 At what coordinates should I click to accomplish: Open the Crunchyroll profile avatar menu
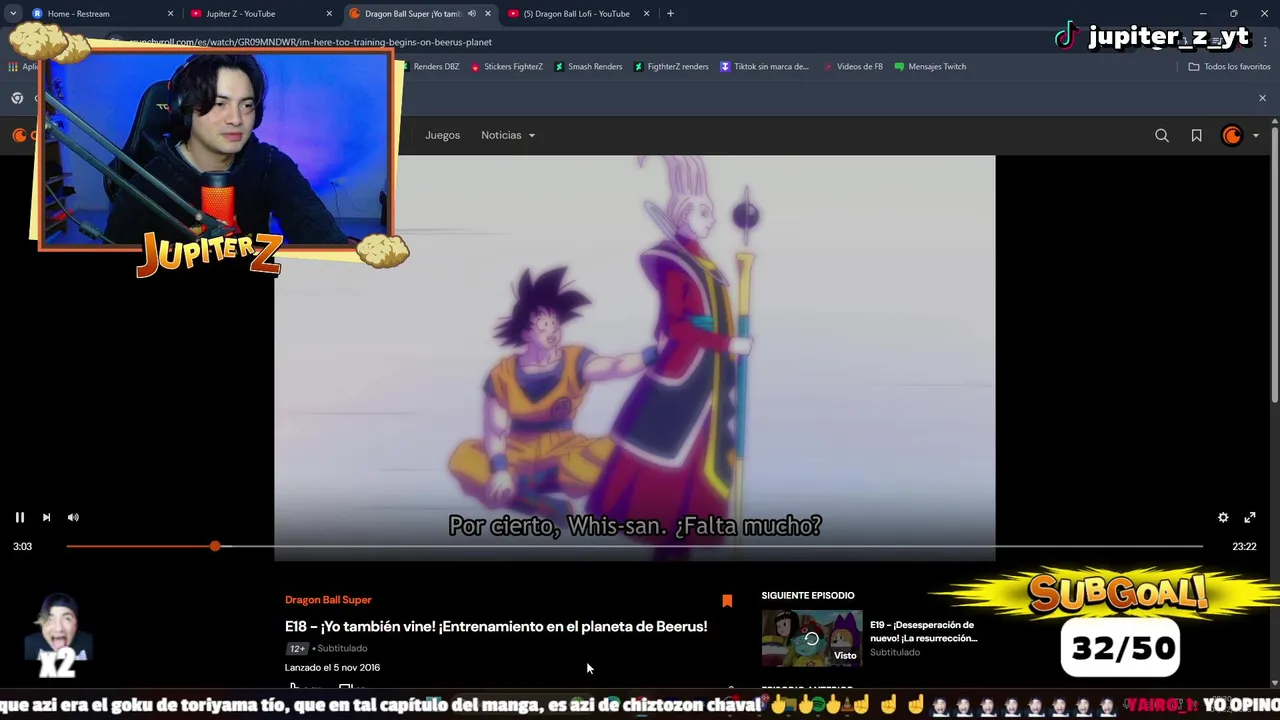1240,135
